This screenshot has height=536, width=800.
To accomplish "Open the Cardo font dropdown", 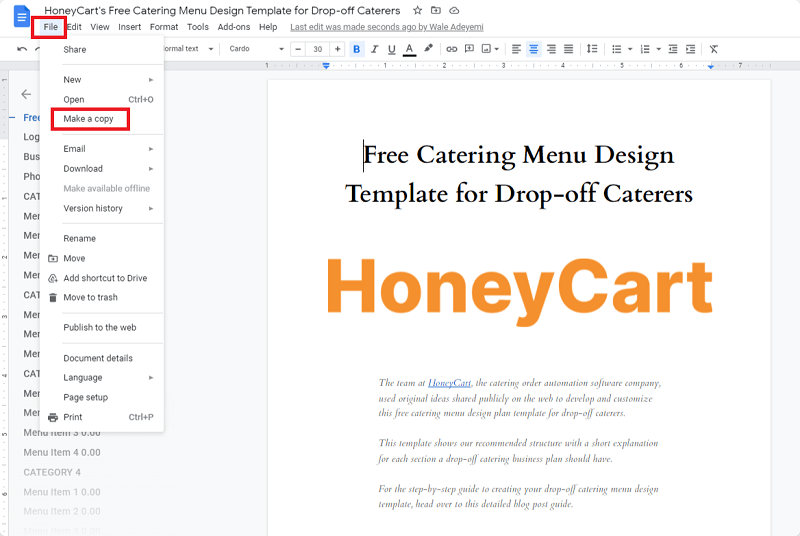I will [256, 49].
